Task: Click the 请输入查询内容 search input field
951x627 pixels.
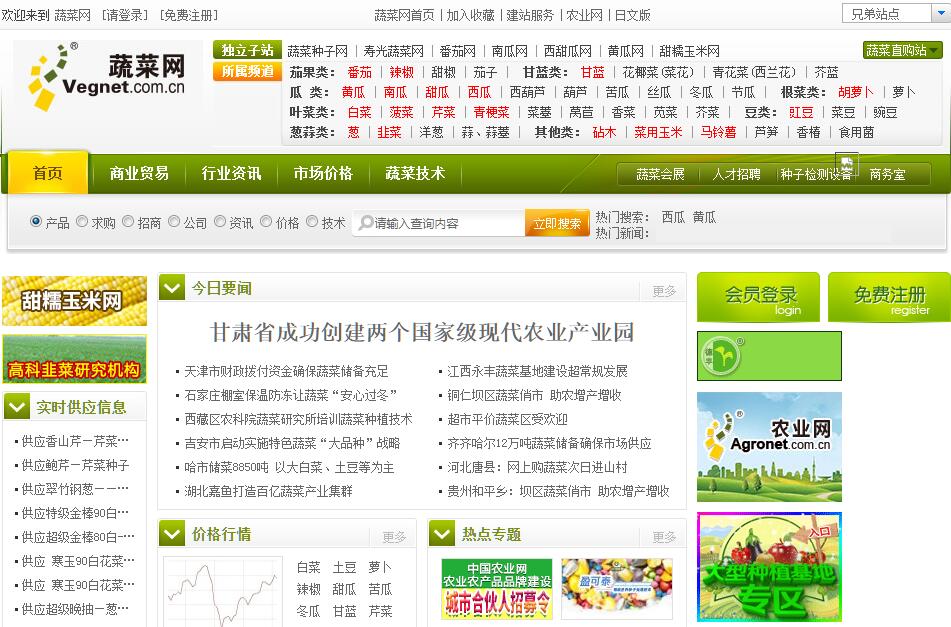Action: click(439, 223)
